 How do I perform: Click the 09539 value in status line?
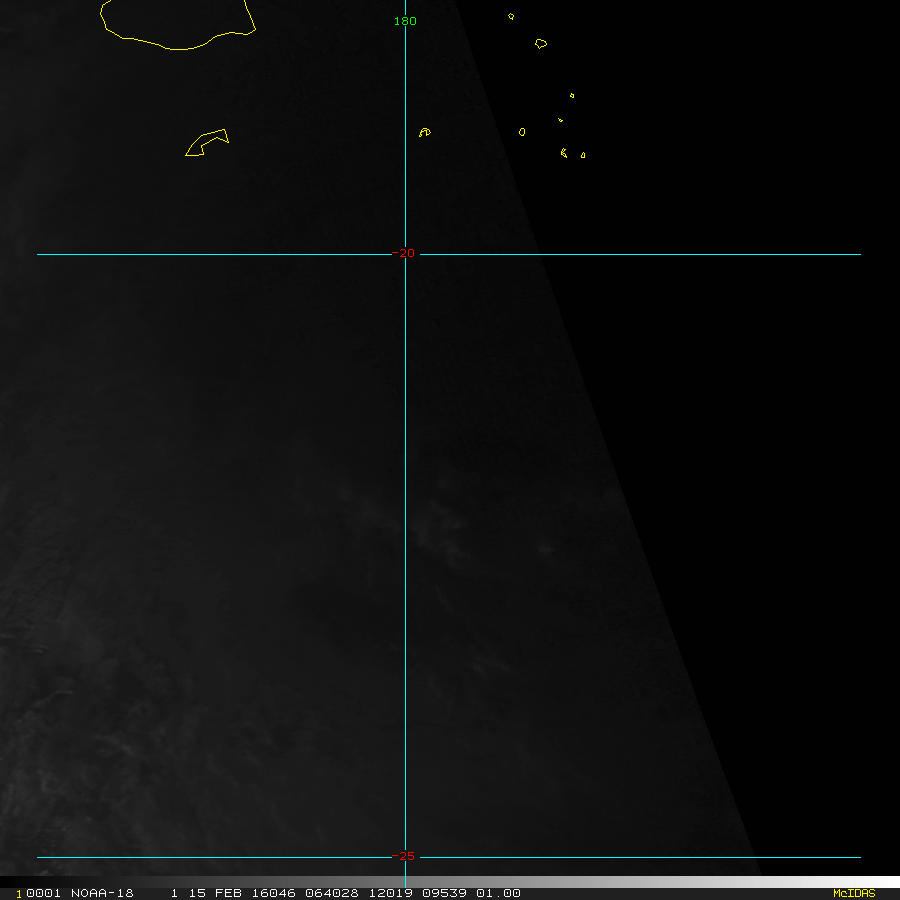[x=444, y=893]
